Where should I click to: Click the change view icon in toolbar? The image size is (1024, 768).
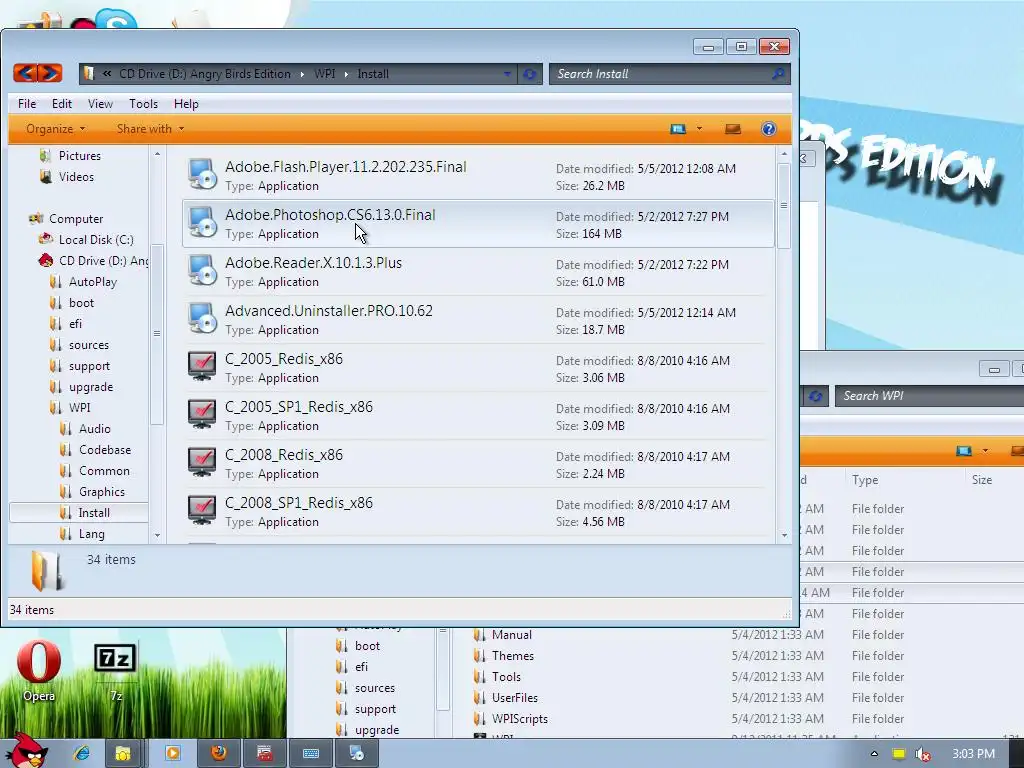(678, 129)
